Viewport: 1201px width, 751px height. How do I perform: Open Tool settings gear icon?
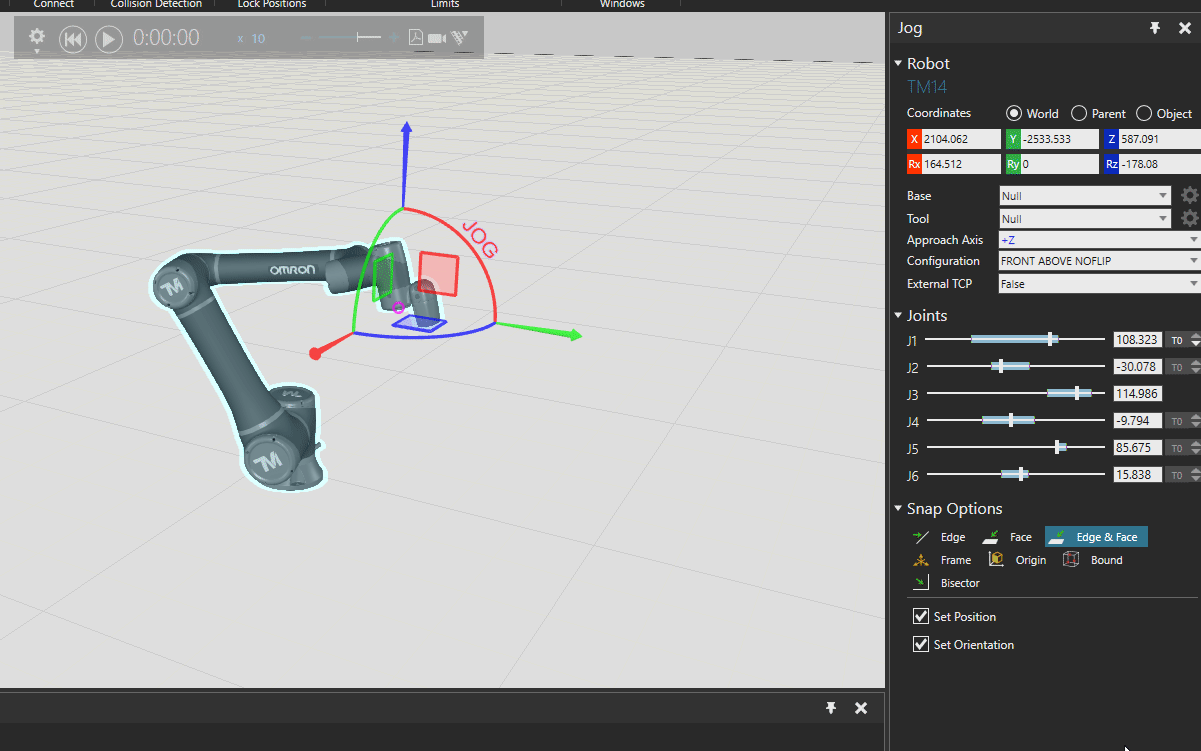[1189, 218]
